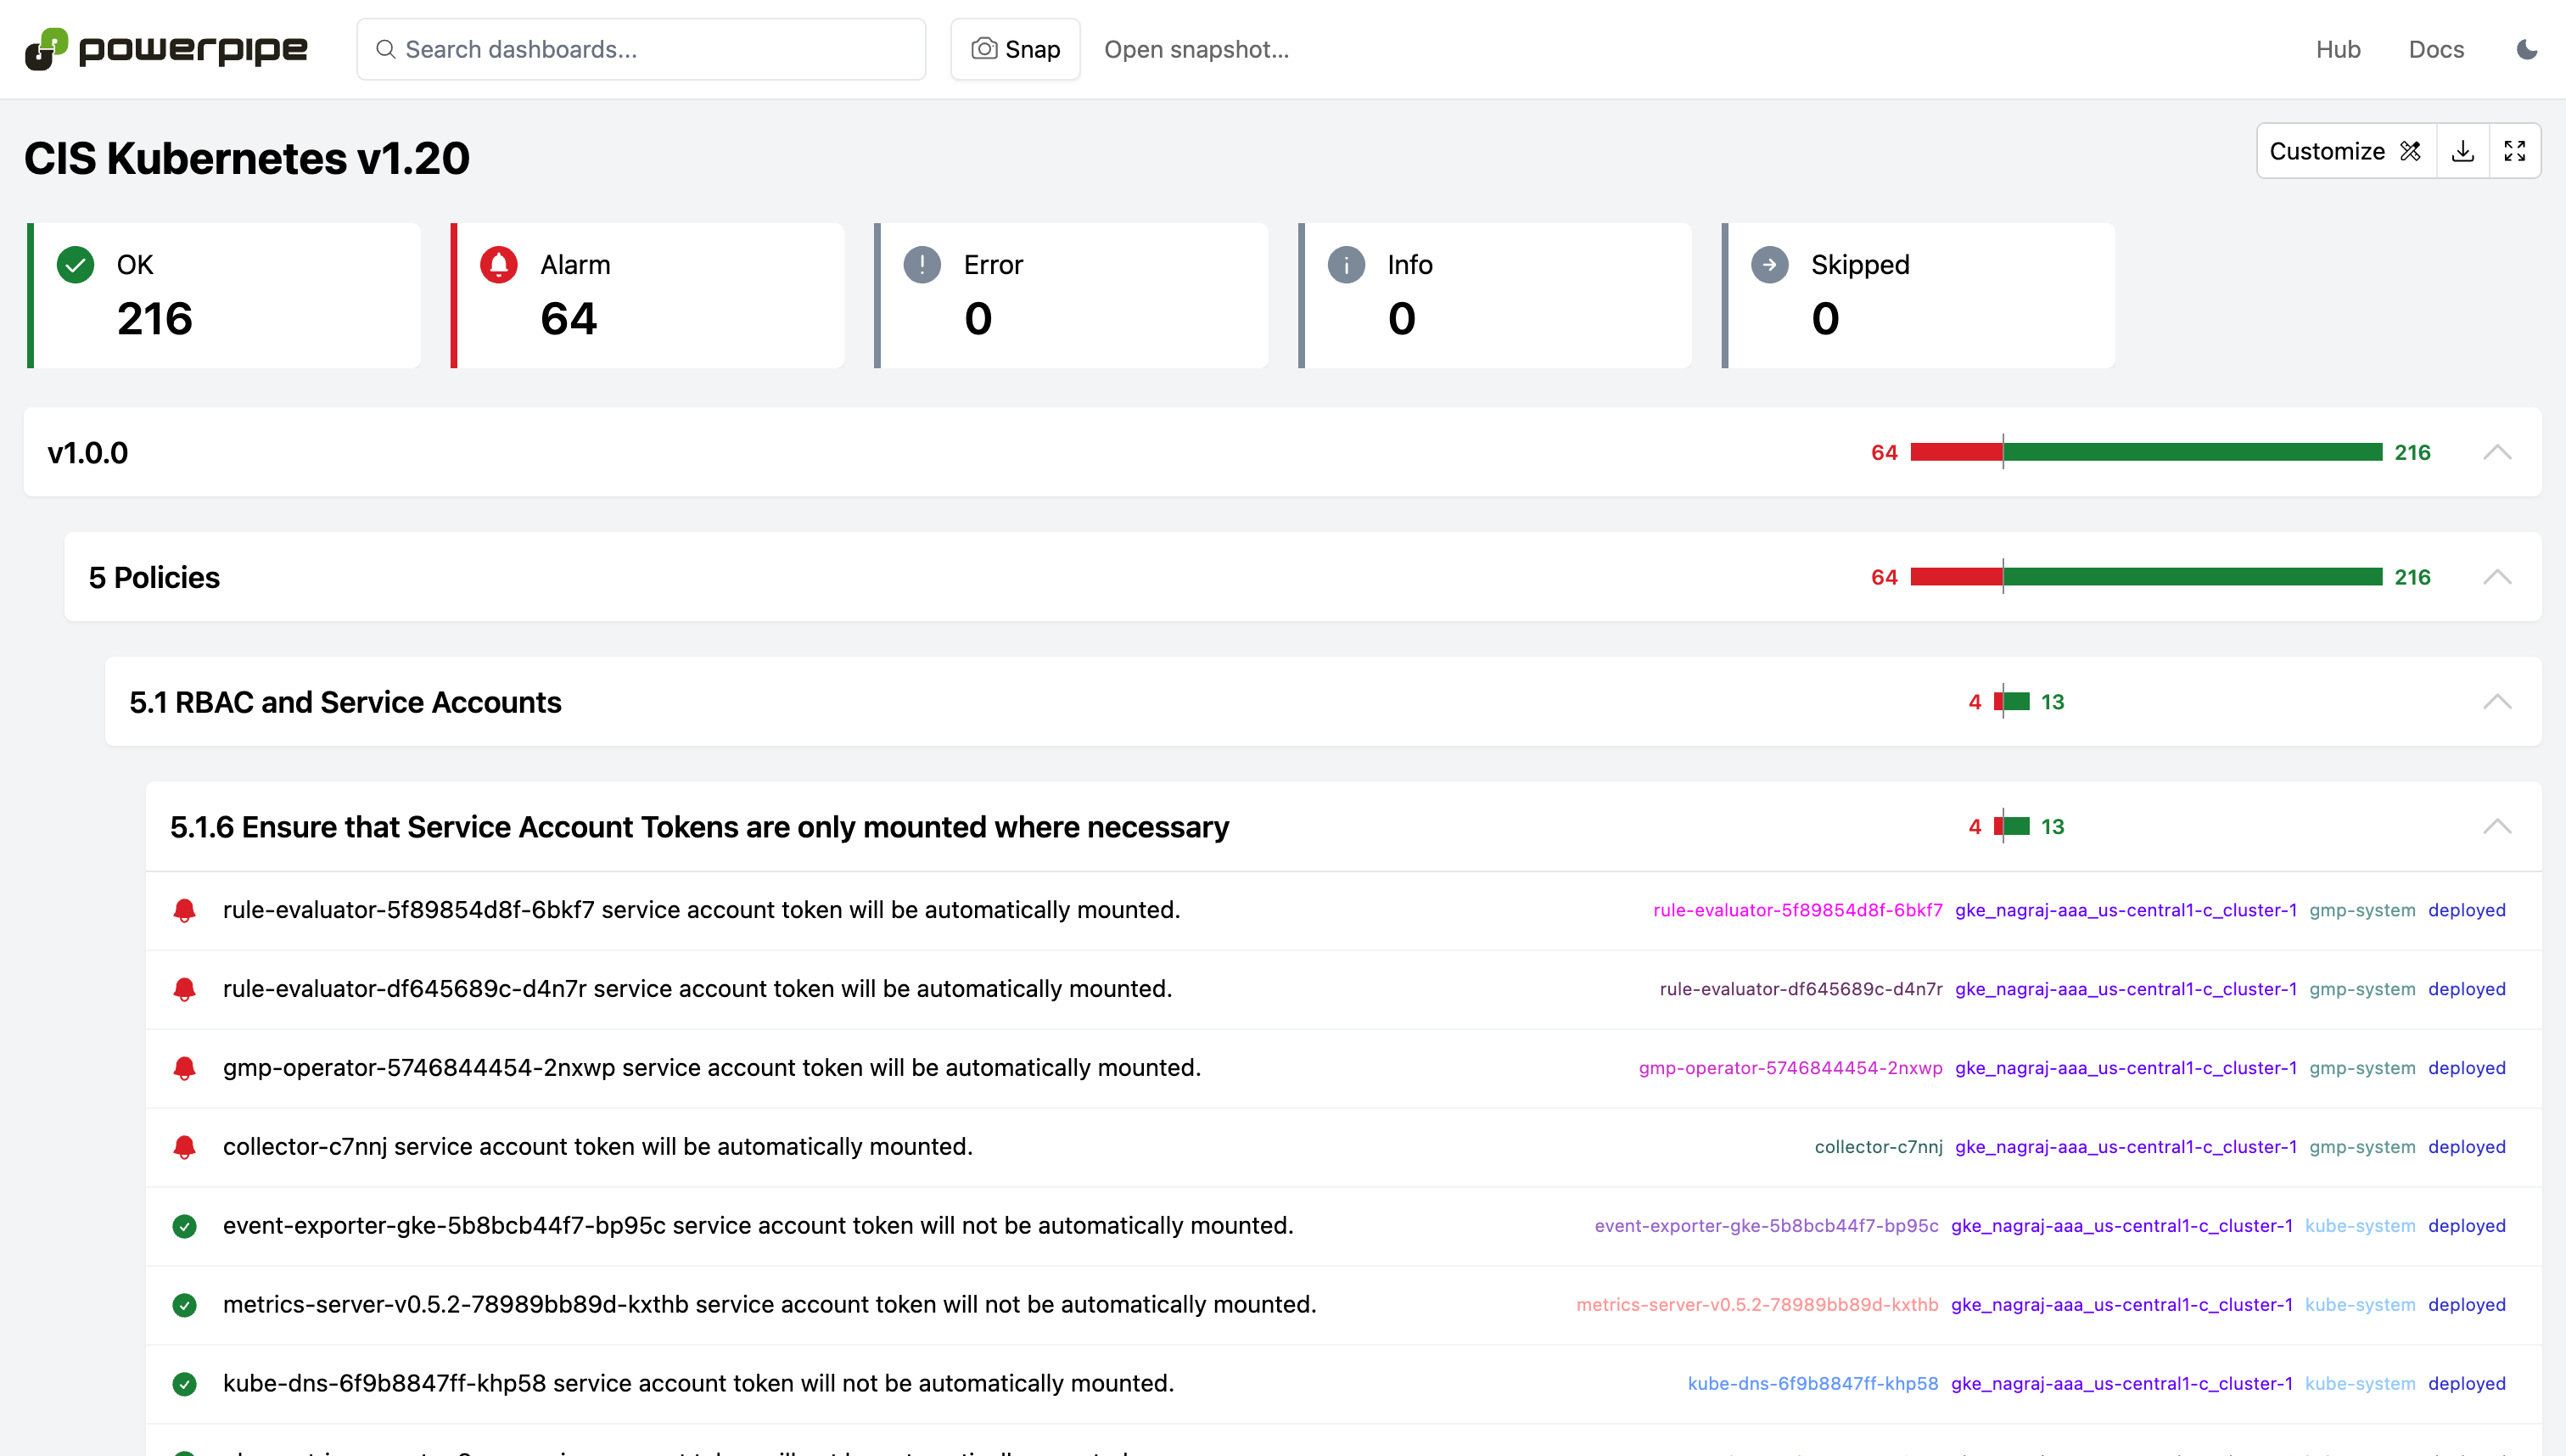Click kube-system tag in kube-dns row
Image resolution: width=2566 pixels, height=1456 pixels.
[2360, 1384]
